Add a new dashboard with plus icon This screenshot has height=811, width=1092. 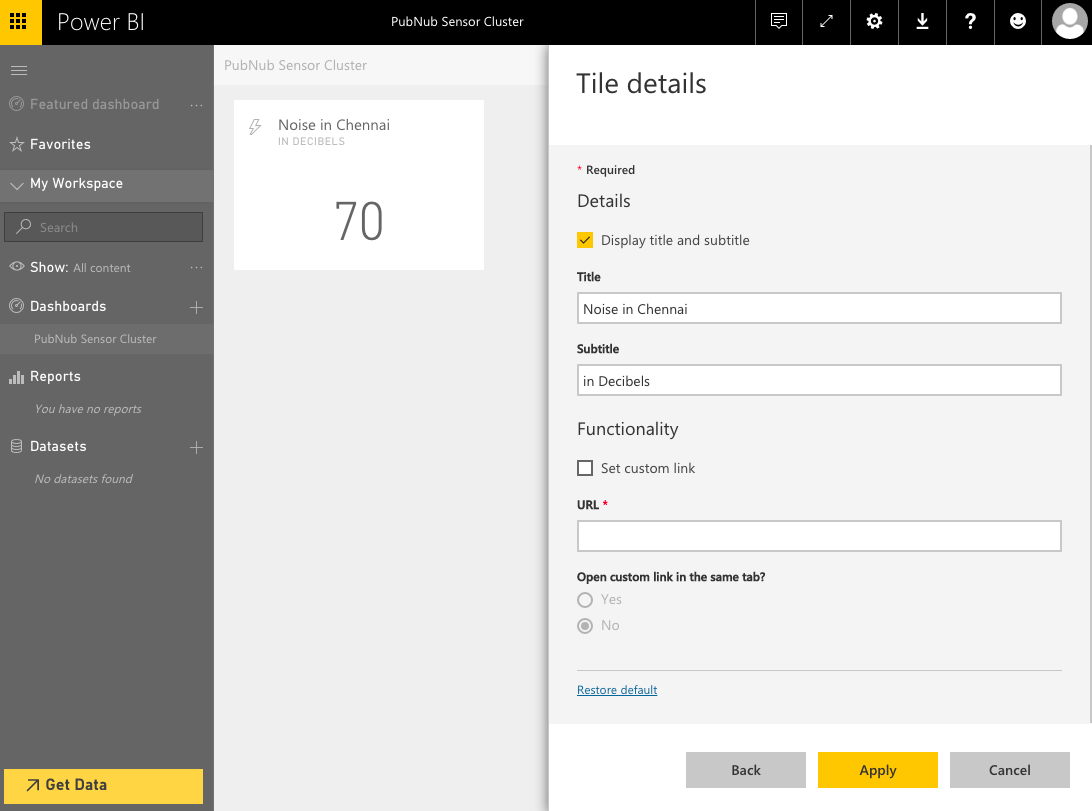197,307
